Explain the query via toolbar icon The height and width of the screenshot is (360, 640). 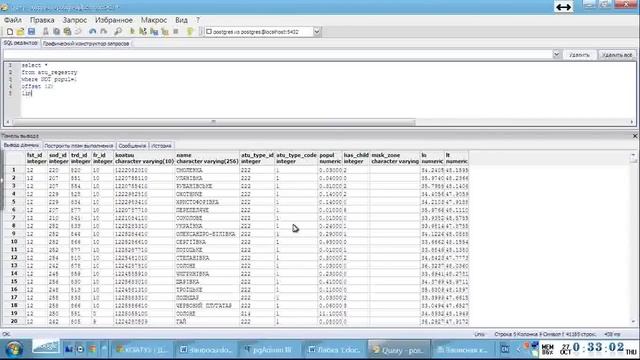point(165,31)
